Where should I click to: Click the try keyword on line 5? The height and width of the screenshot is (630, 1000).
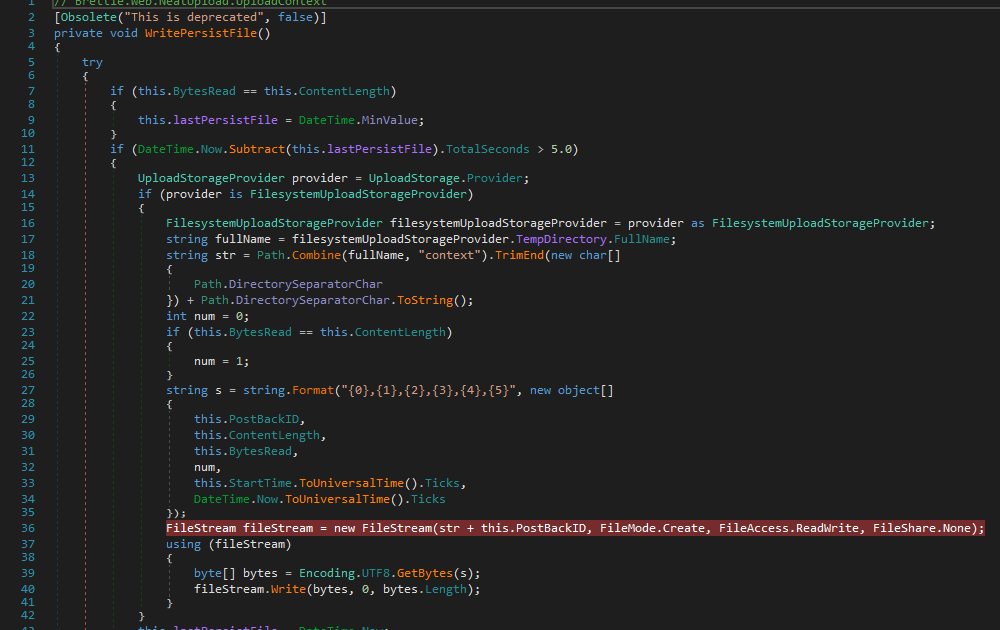[x=92, y=61]
